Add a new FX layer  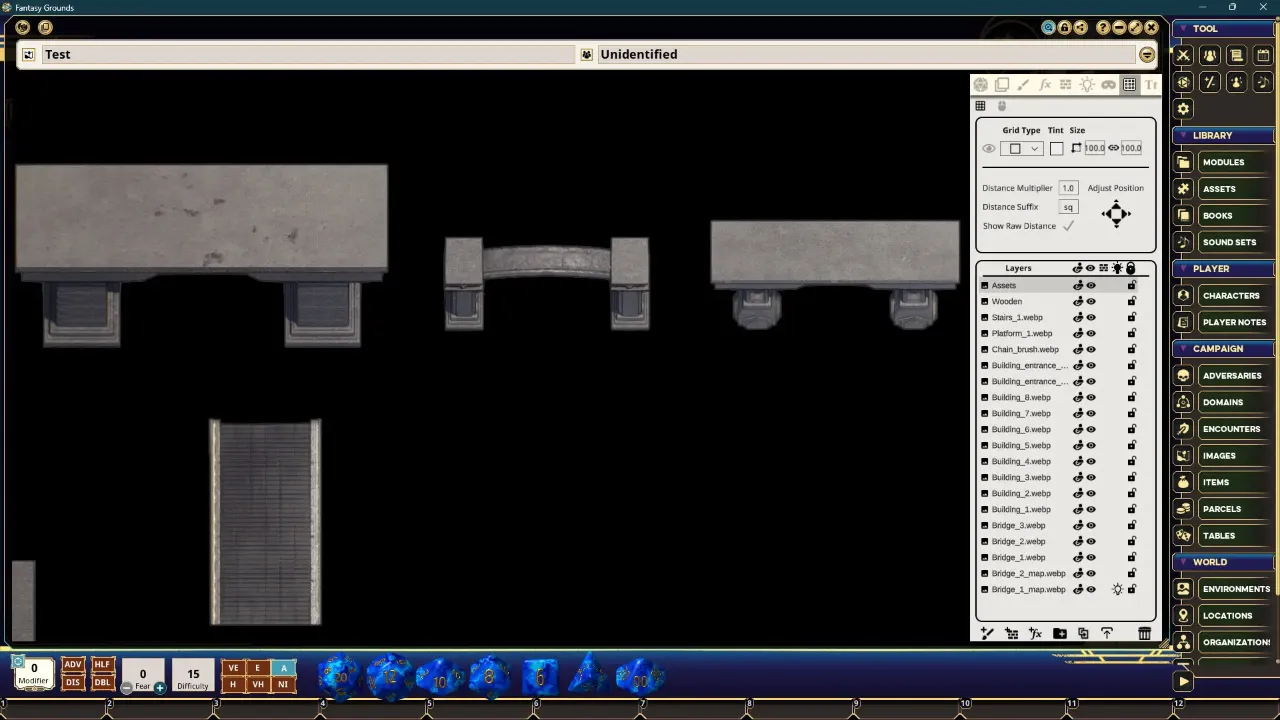pyautogui.click(x=1035, y=633)
